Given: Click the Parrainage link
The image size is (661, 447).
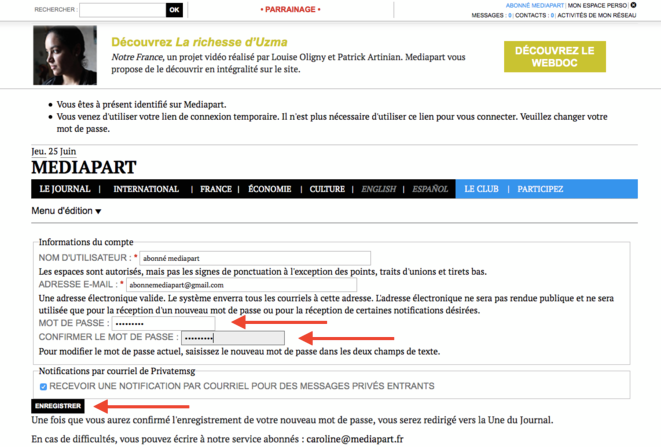Looking at the screenshot, I should click(290, 9).
